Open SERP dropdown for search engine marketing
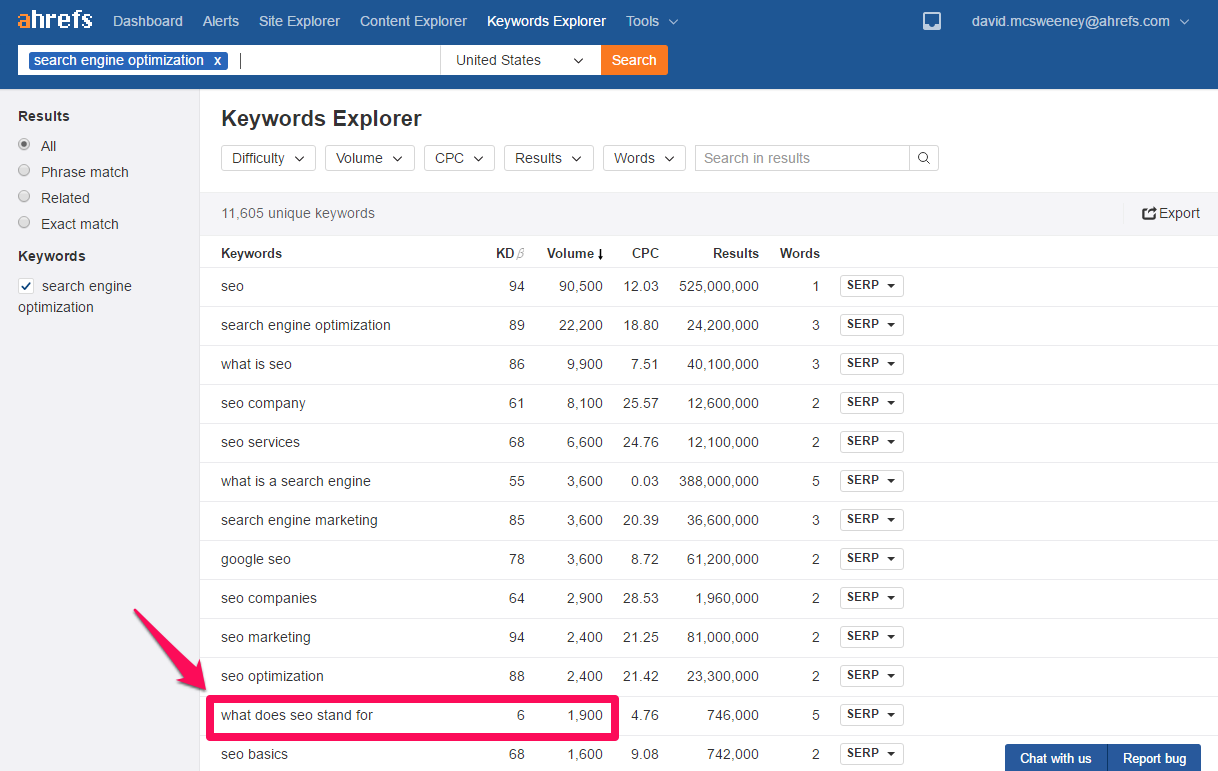1218x771 pixels. coord(871,520)
